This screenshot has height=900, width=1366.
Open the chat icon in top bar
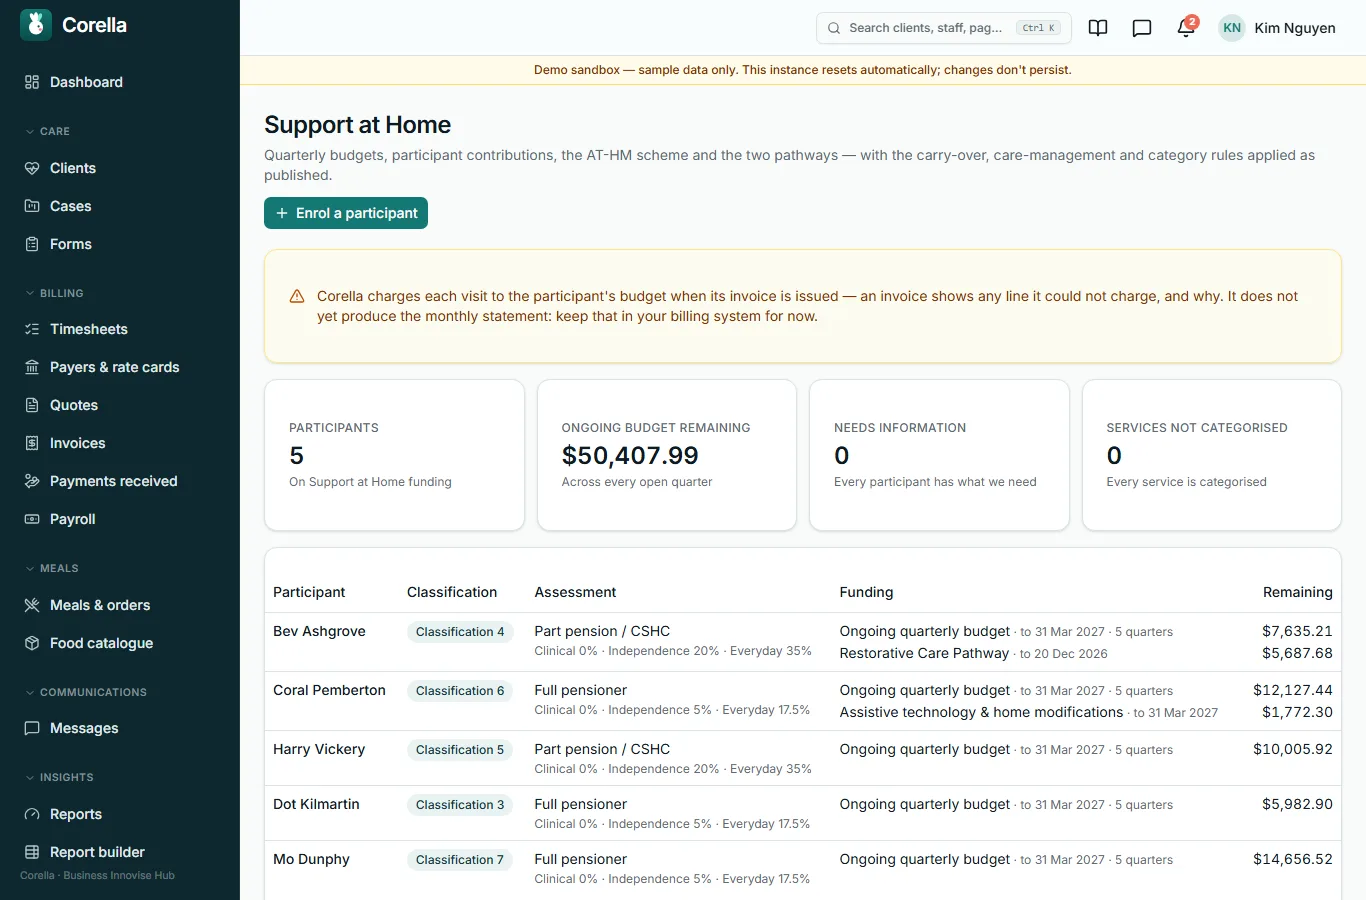(1142, 28)
